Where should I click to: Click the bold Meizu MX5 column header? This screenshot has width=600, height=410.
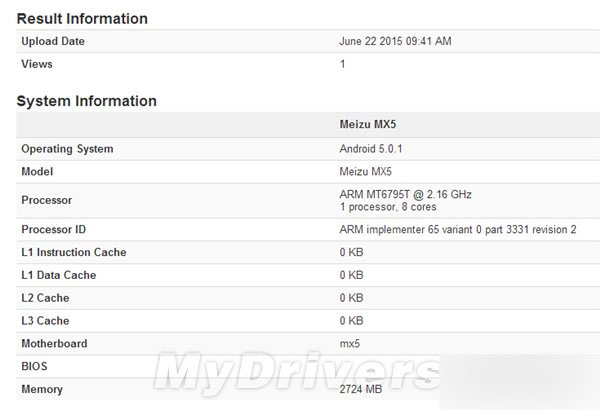click(375, 127)
